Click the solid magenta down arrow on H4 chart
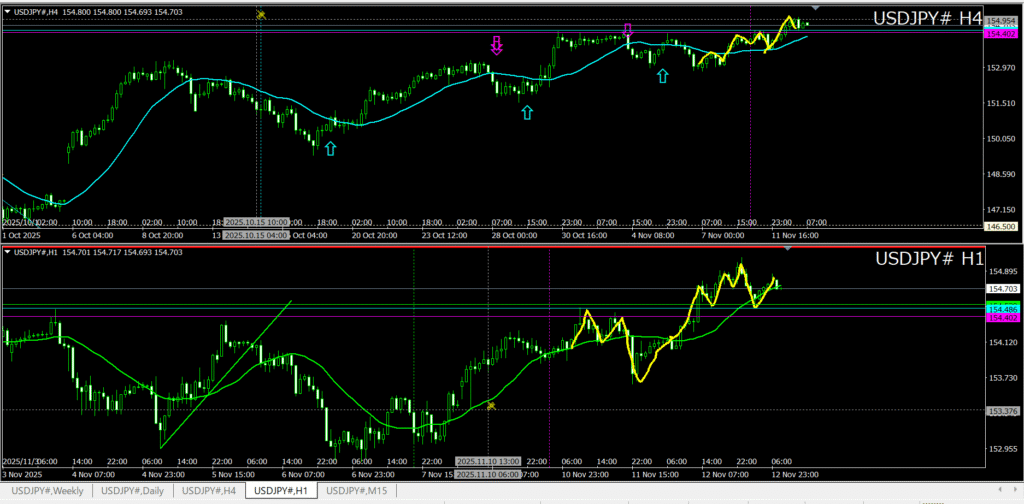Viewport: 1024px width, 504px height. [x=496, y=44]
